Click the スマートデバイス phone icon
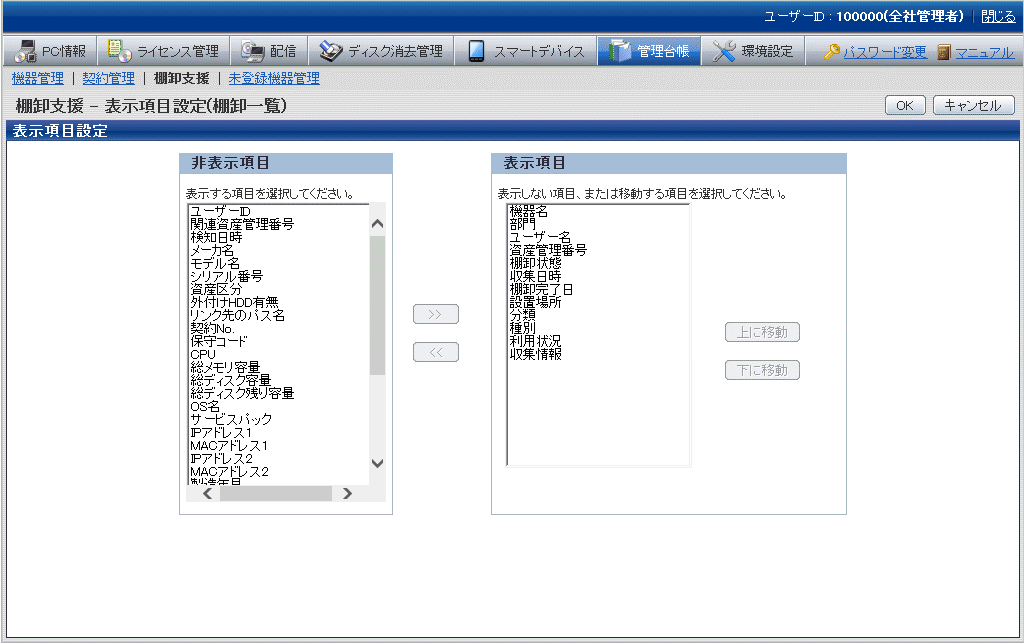Image resolution: width=1024 pixels, height=644 pixels. pos(477,51)
